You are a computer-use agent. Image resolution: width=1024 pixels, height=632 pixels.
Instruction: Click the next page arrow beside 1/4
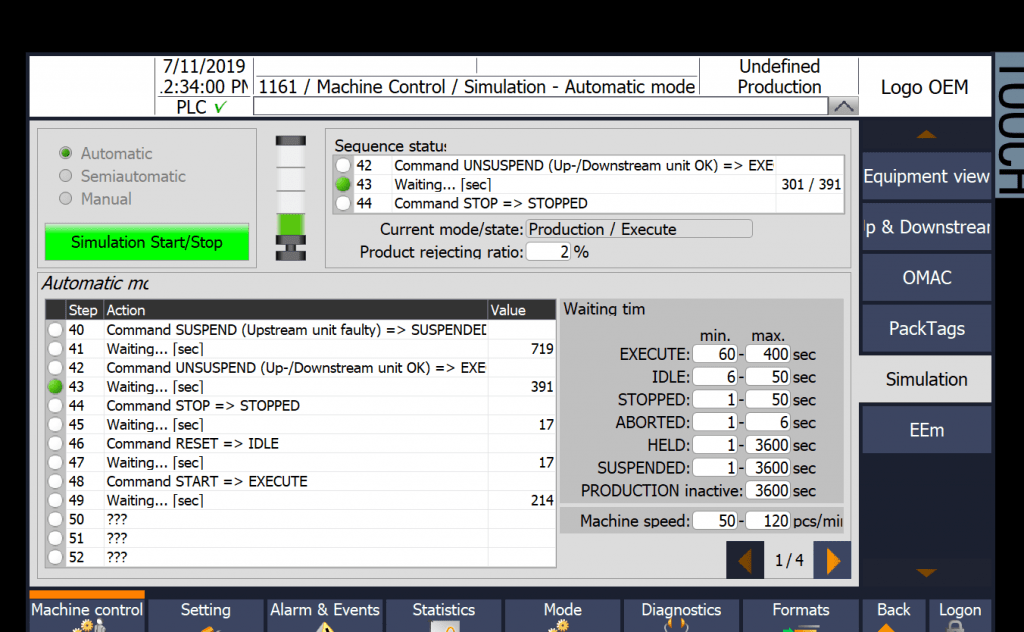[833, 561]
